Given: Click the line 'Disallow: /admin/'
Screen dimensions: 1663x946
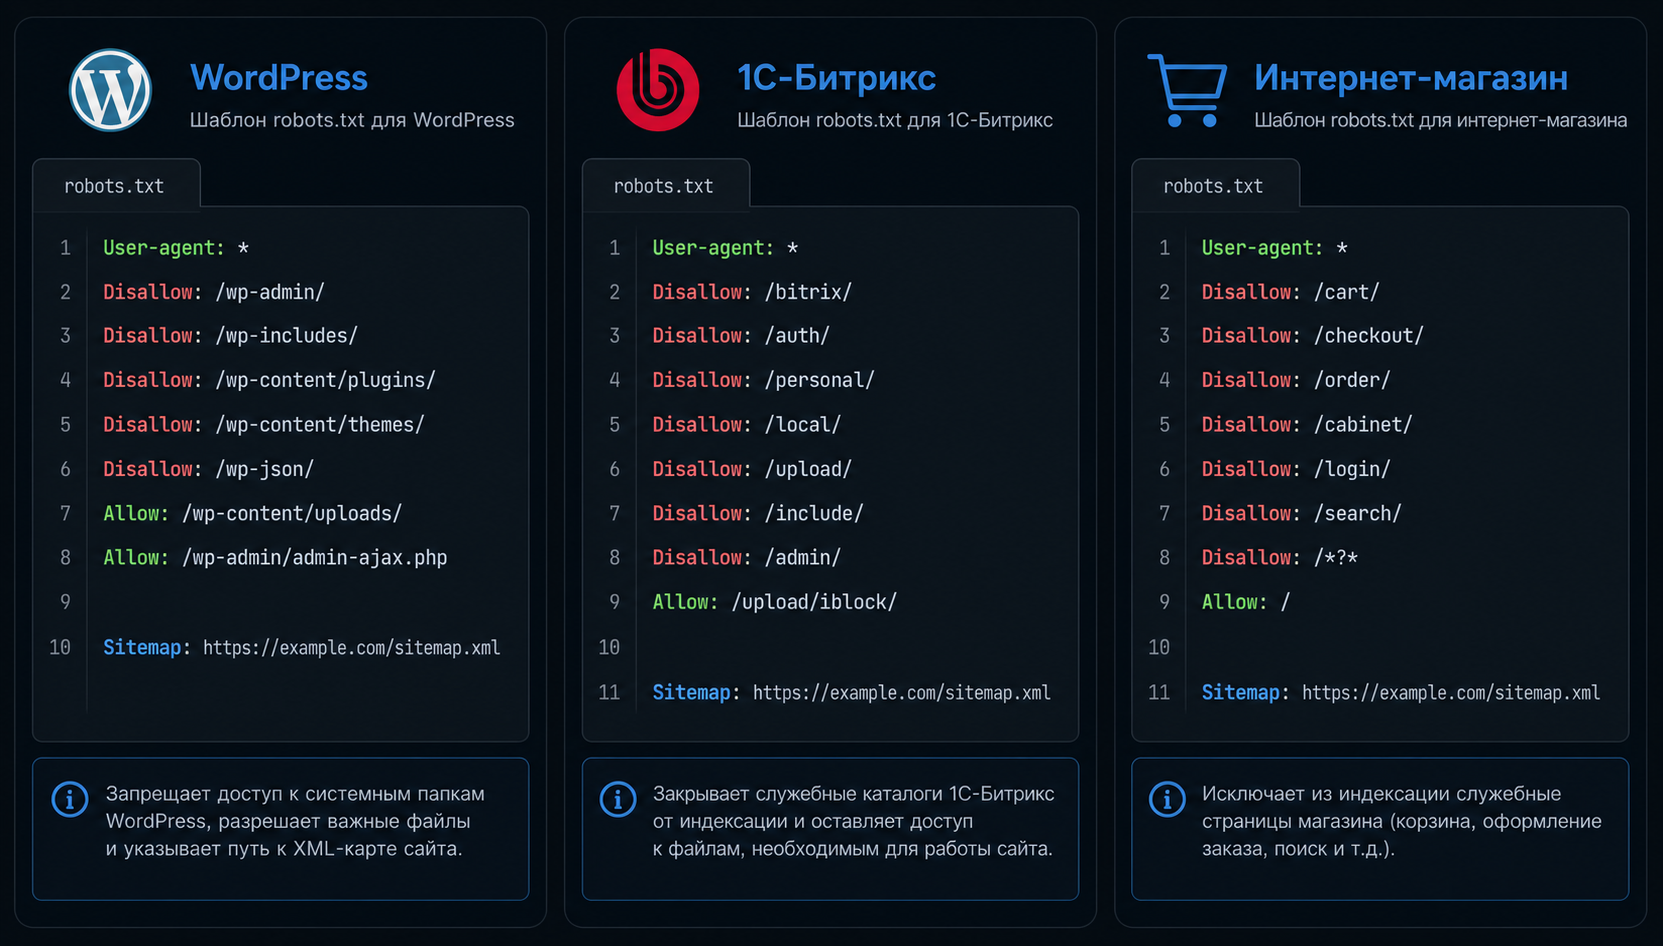Looking at the screenshot, I should pyautogui.click(x=746, y=558).
